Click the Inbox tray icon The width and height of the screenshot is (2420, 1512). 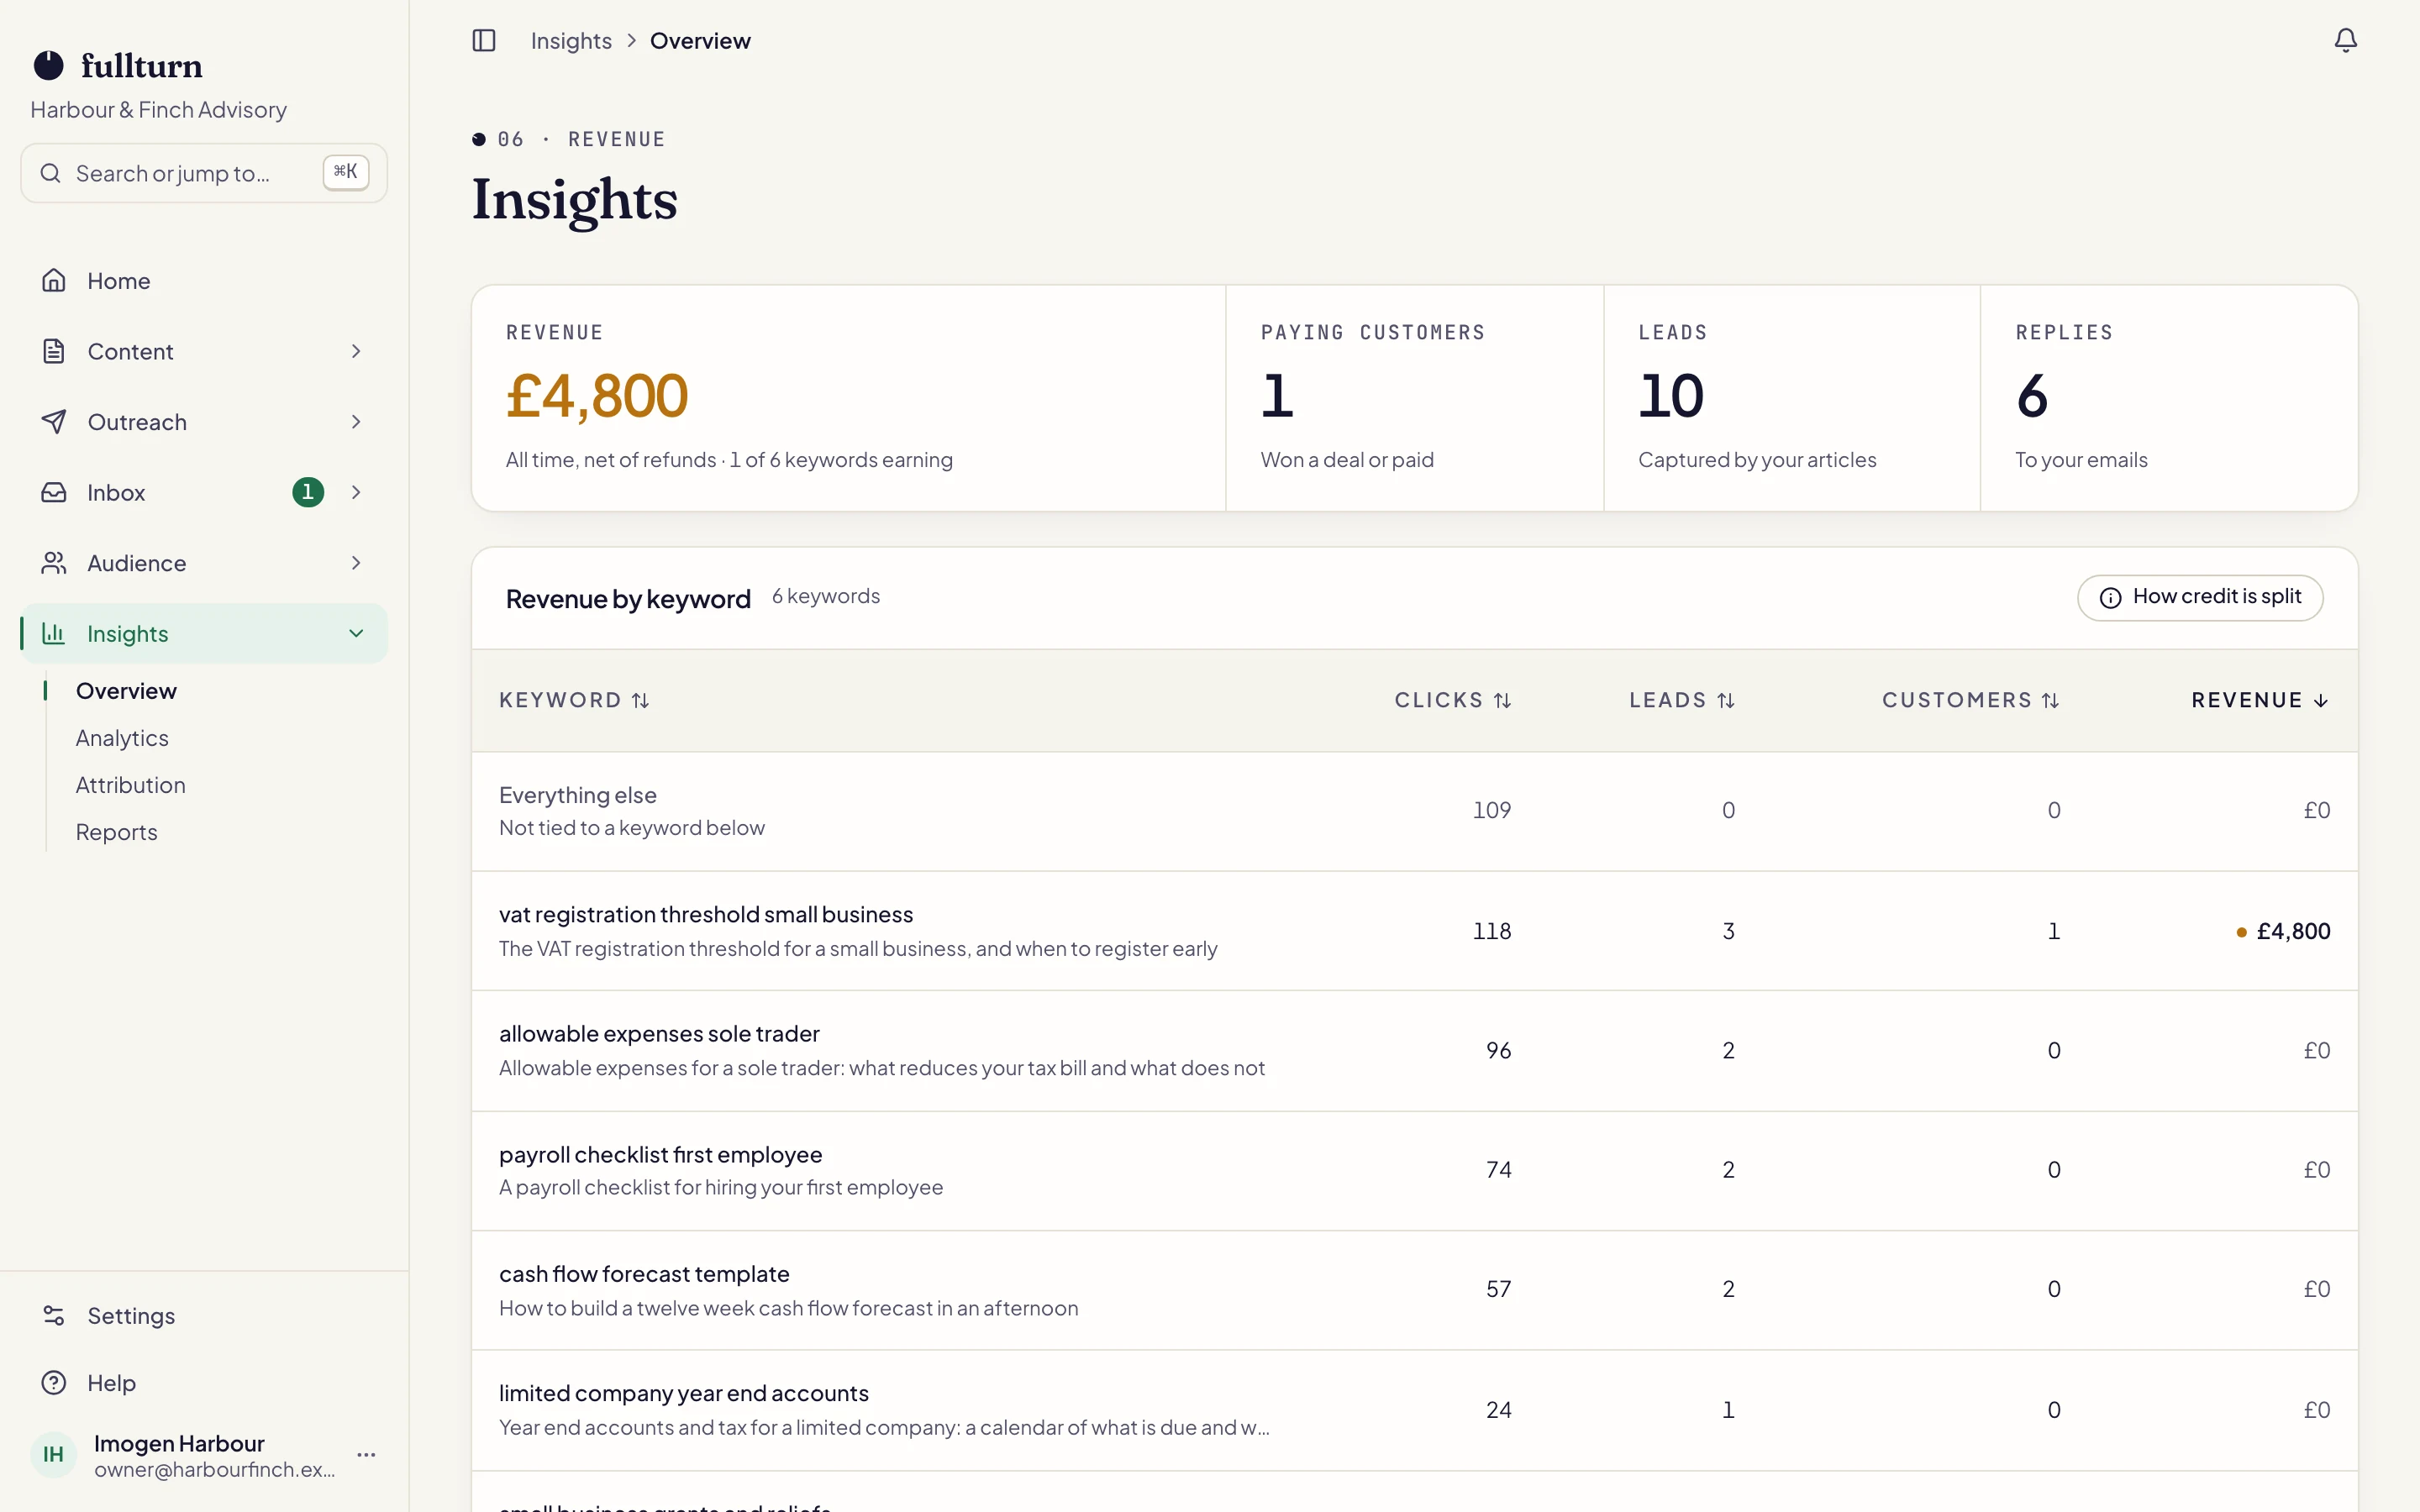(x=54, y=492)
